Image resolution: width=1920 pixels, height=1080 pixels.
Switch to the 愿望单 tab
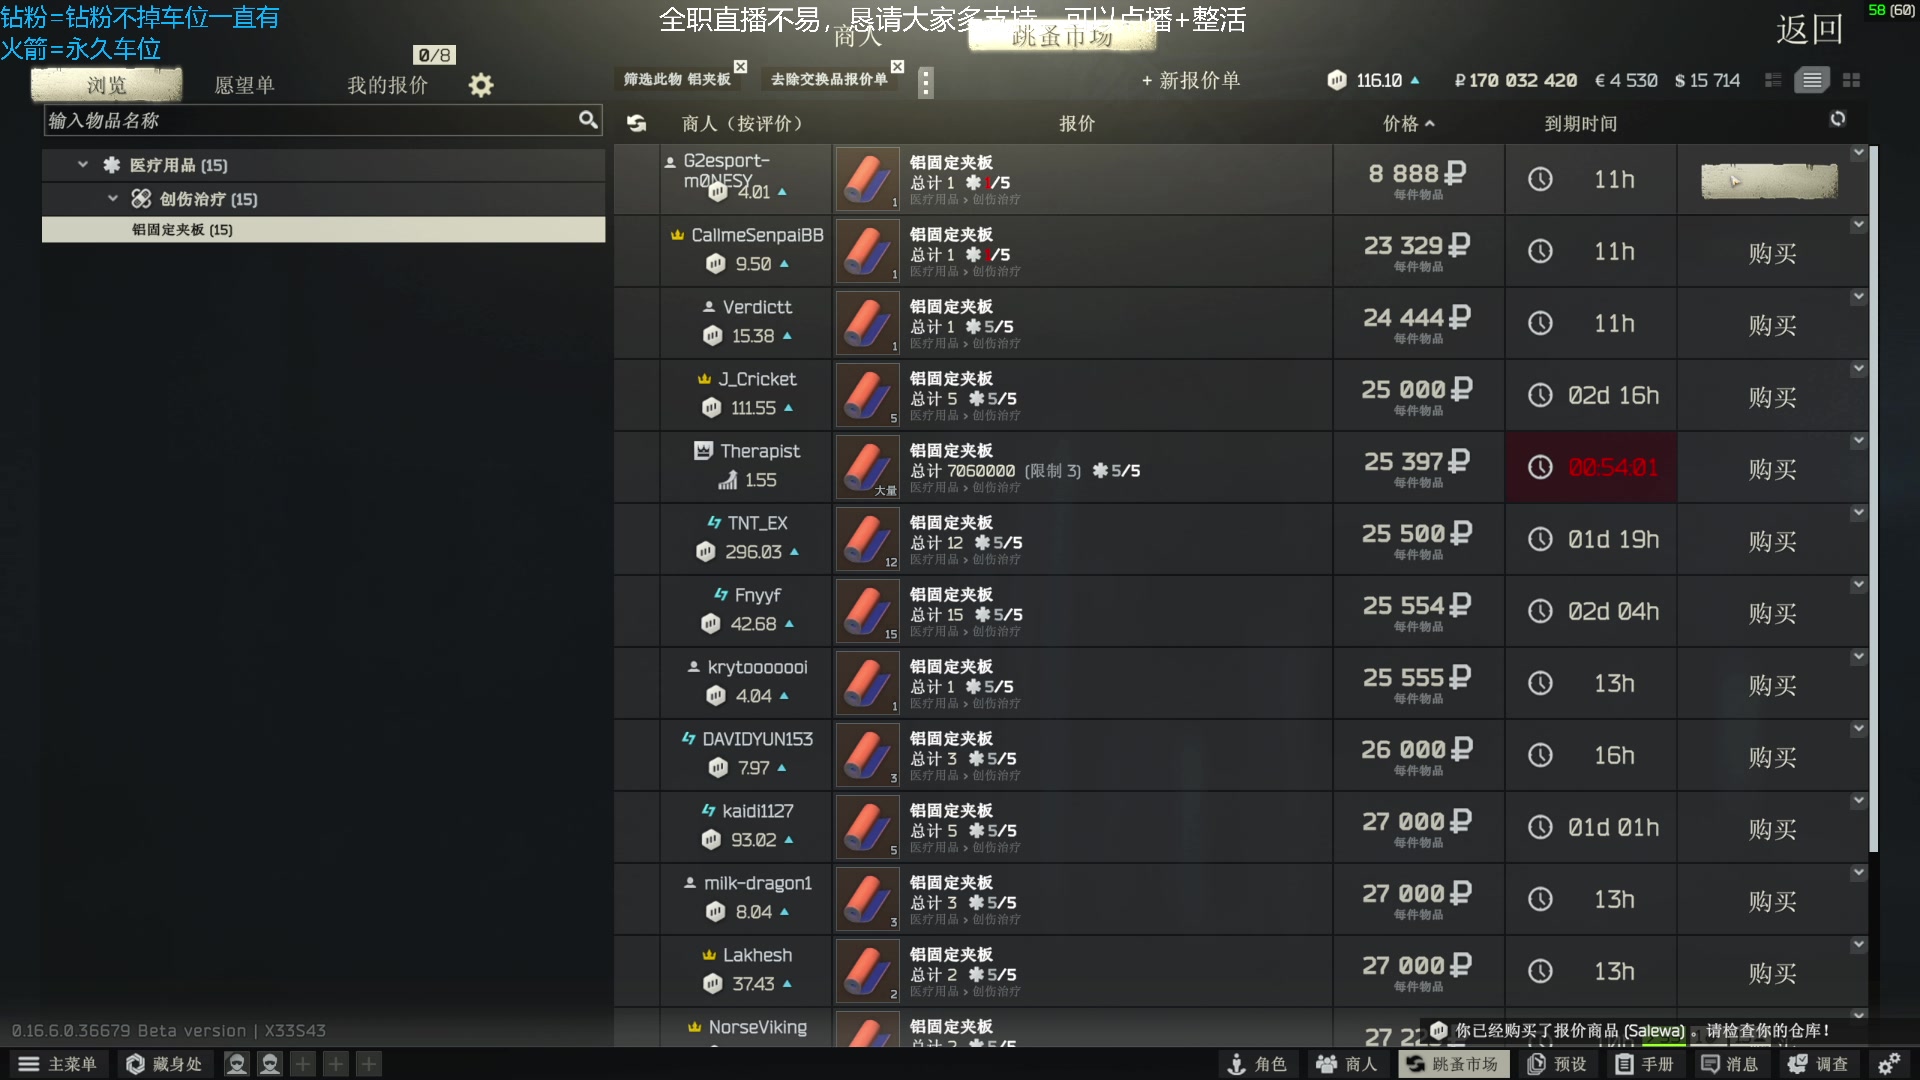(x=244, y=85)
